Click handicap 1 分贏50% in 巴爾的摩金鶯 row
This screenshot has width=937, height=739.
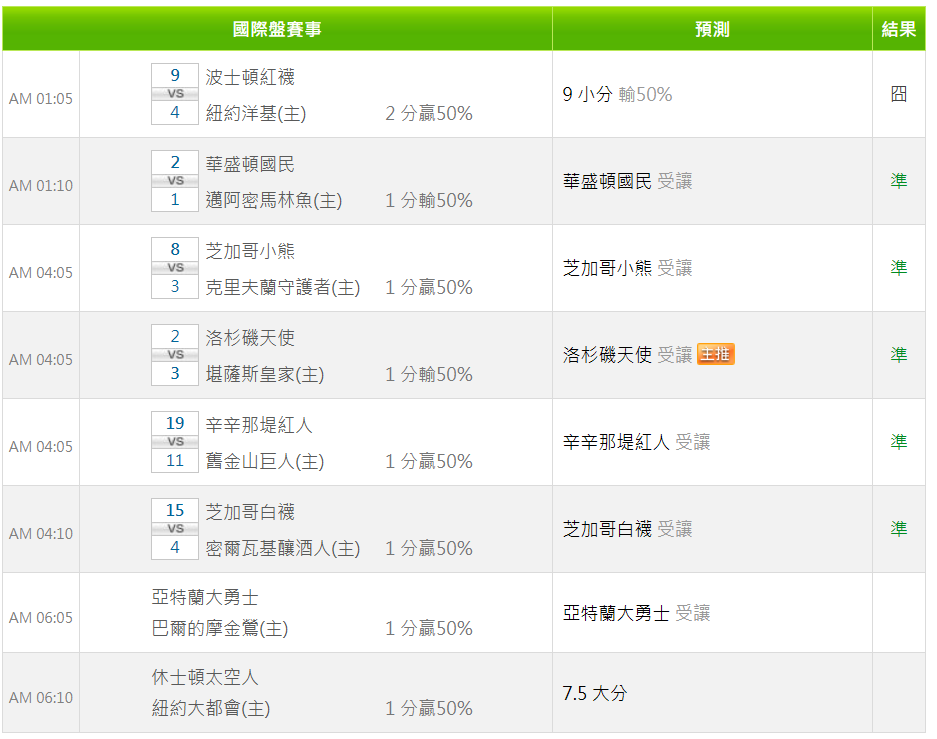point(428,628)
